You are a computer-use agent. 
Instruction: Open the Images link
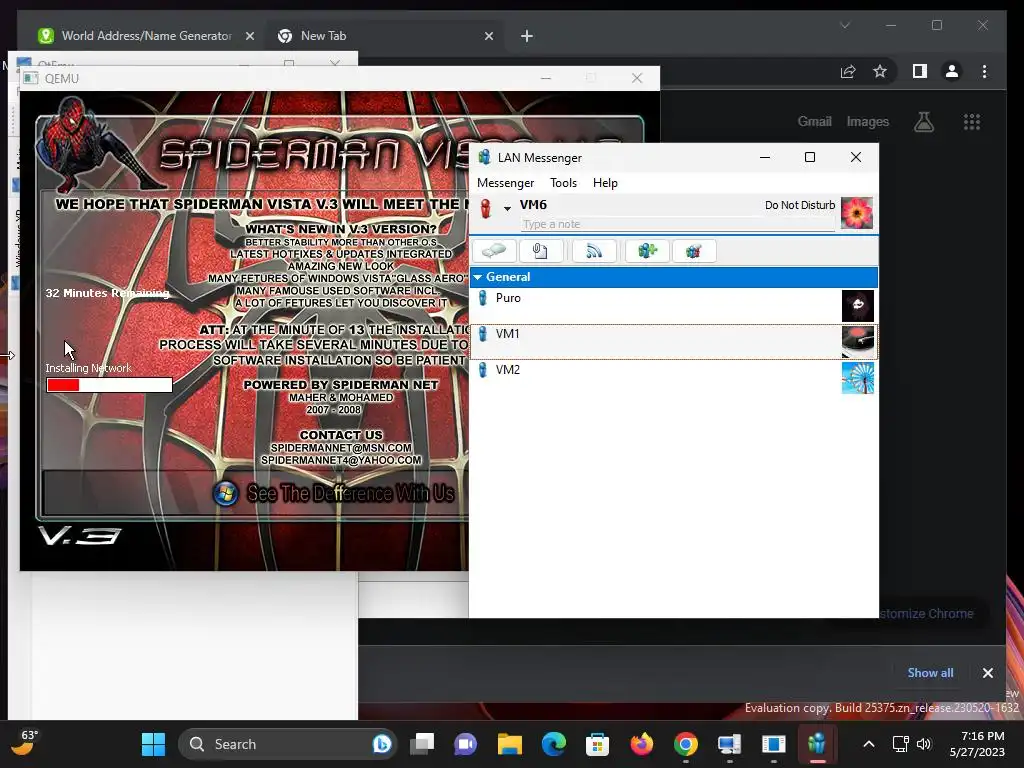click(x=867, y=121)
